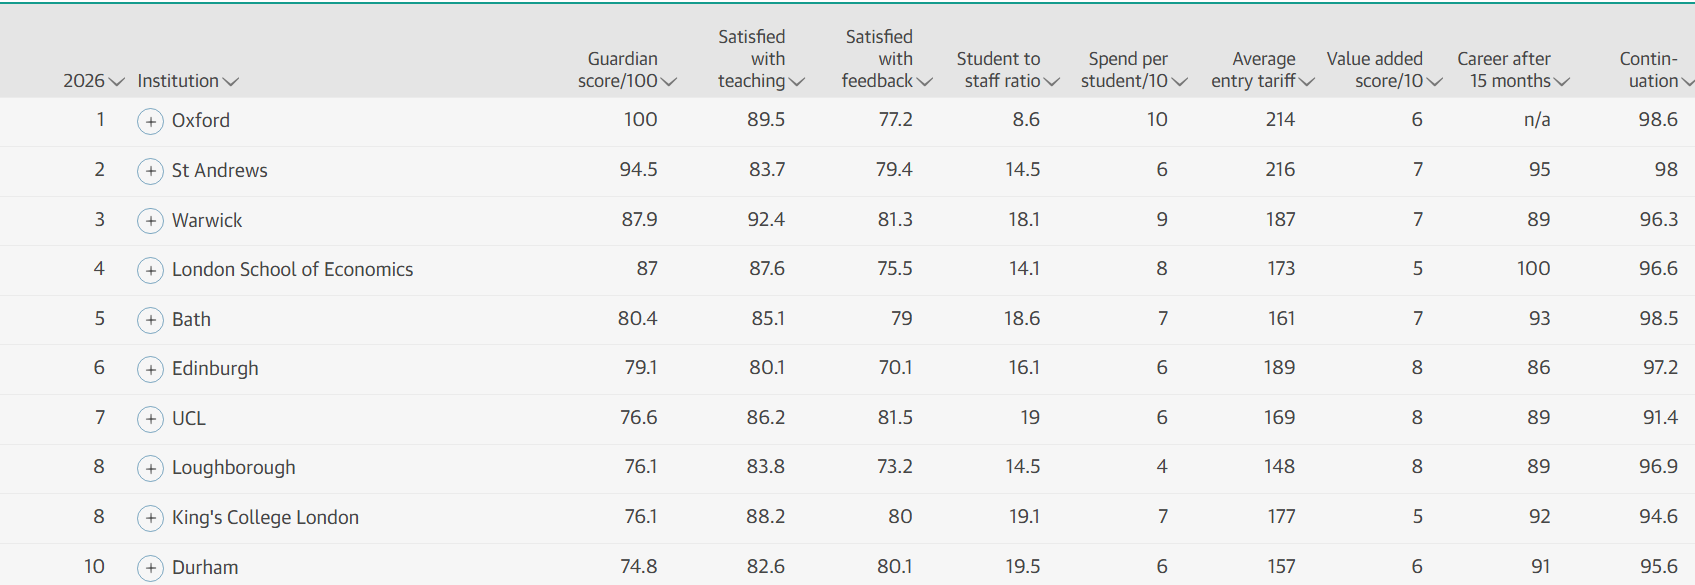Sort by Average entry tariff column
This screenshot has height=585, width=1695.
coord(1263,70)
